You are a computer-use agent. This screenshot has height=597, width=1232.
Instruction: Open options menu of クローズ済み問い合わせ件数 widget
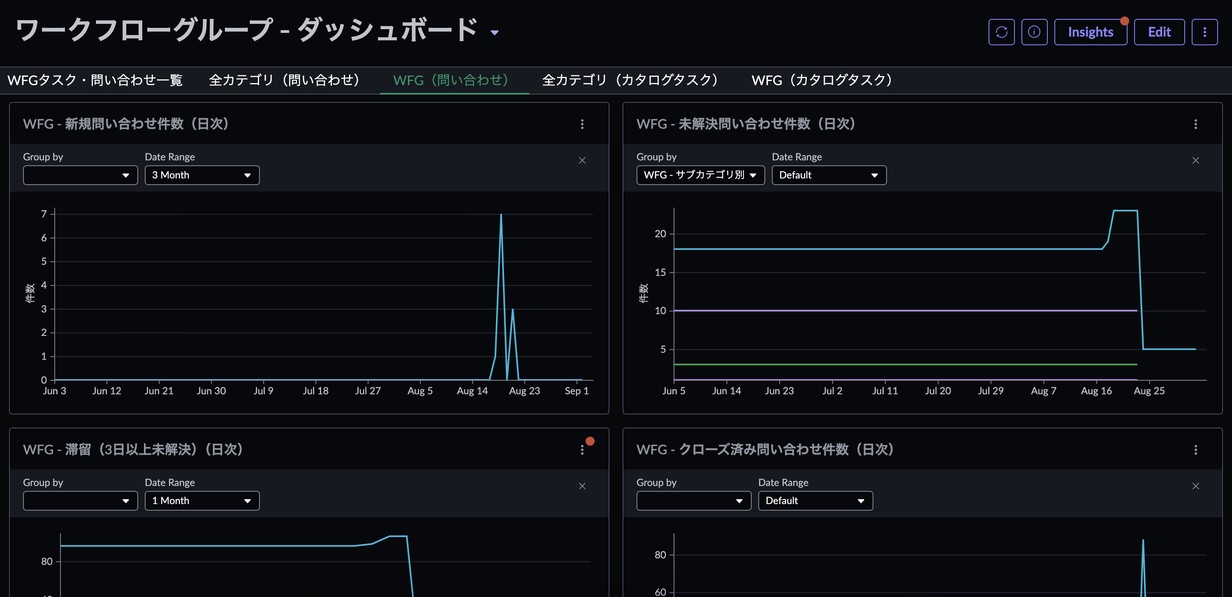point(1195,450)
